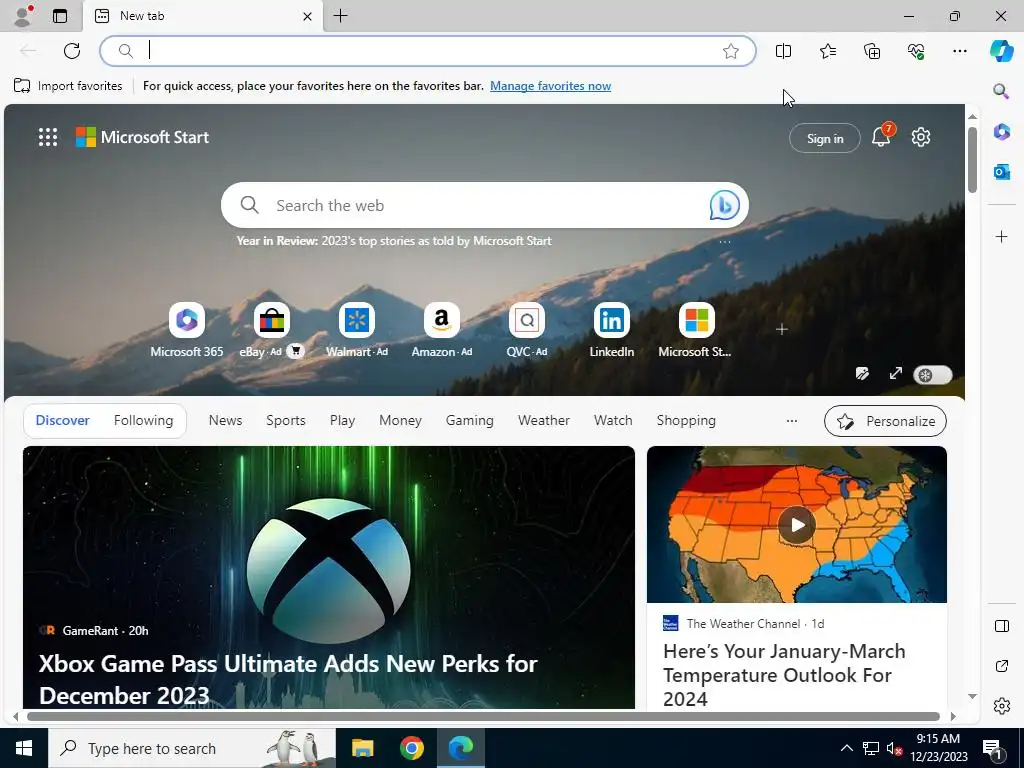Viewport: 1024px width, 768px height.
Task: Toggle the snowflake holiday theme switch
Action: 933,375
